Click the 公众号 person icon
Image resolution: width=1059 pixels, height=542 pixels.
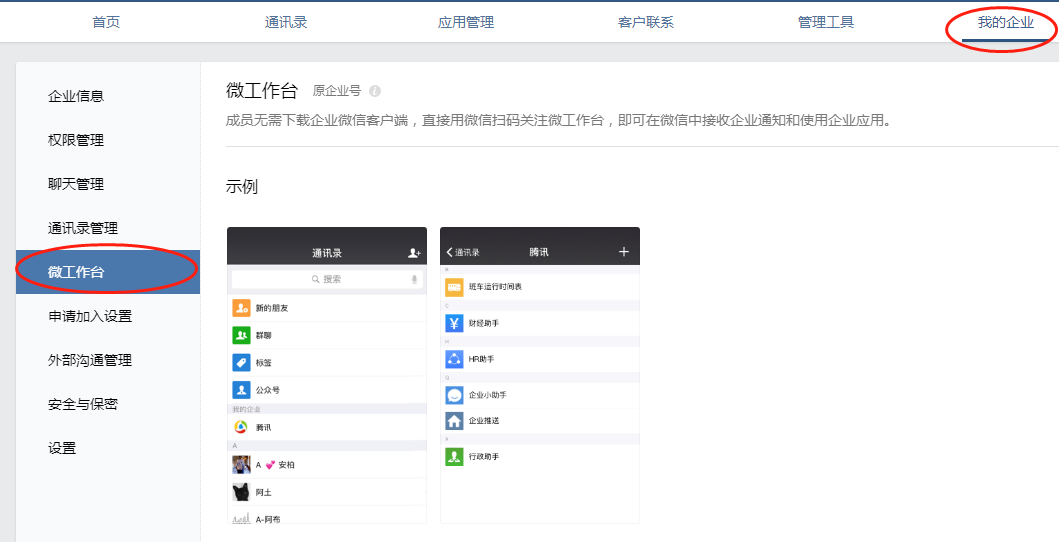coord(241,389)
